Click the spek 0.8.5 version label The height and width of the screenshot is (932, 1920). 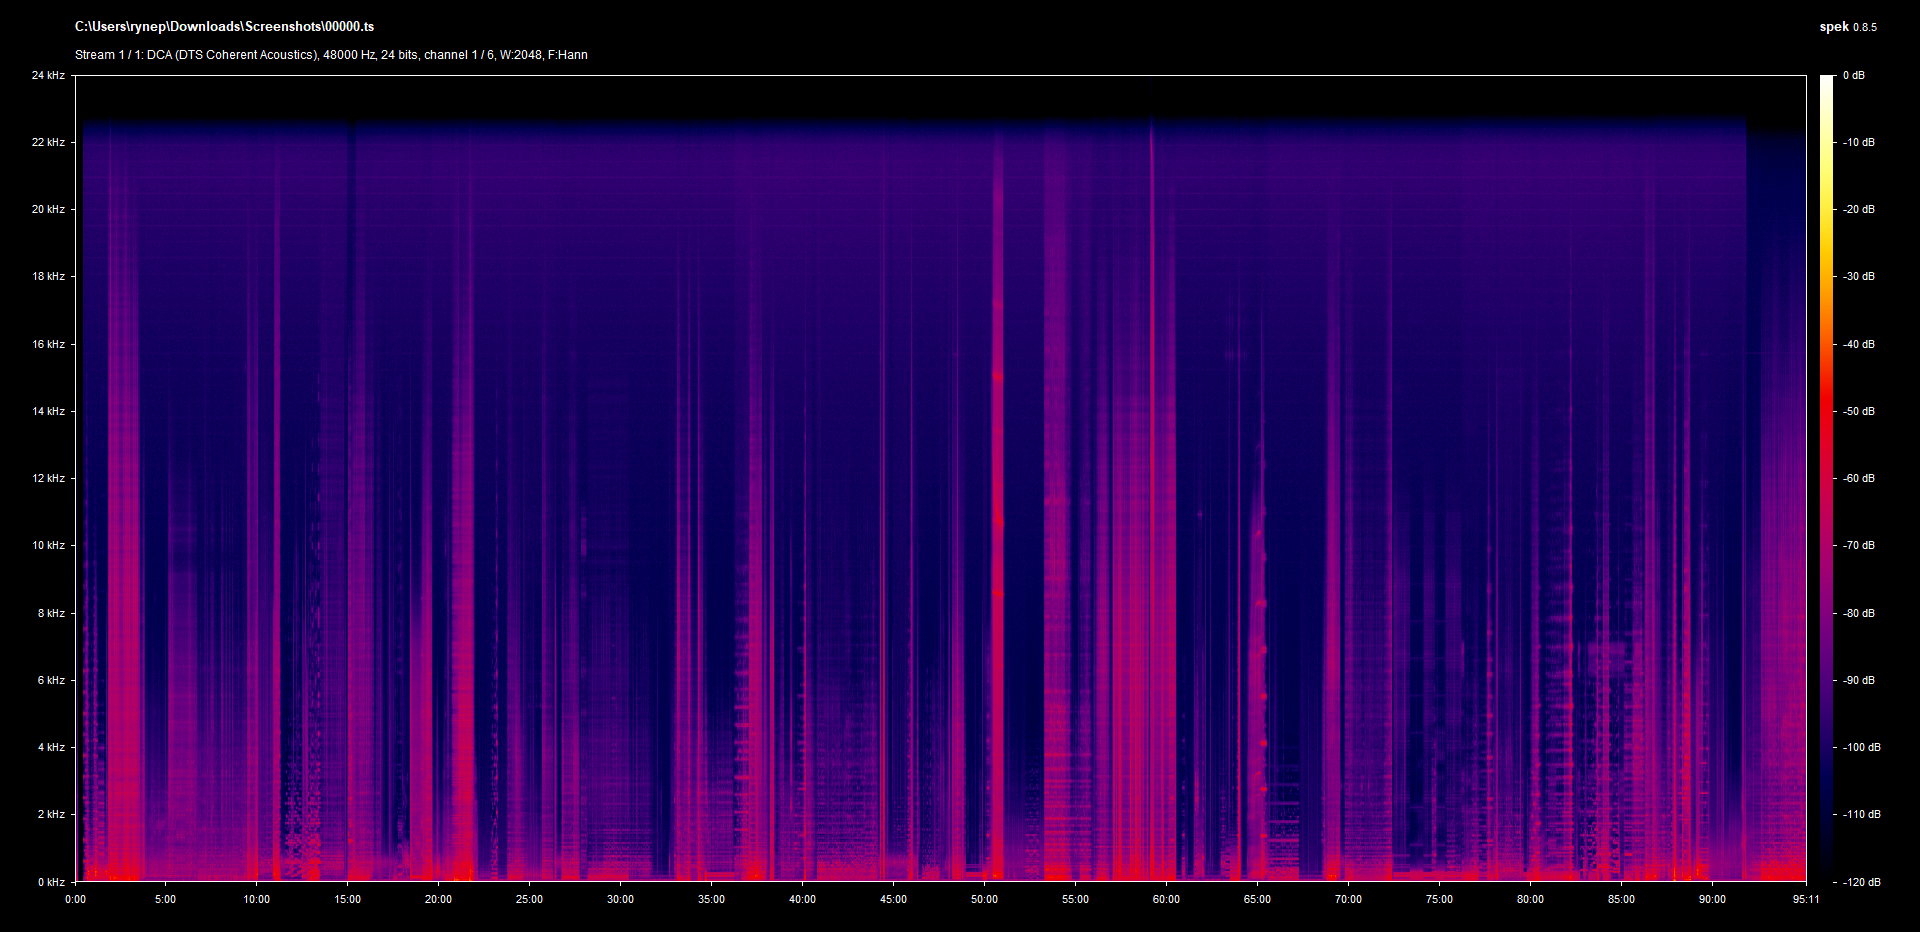coord(1847,27)
